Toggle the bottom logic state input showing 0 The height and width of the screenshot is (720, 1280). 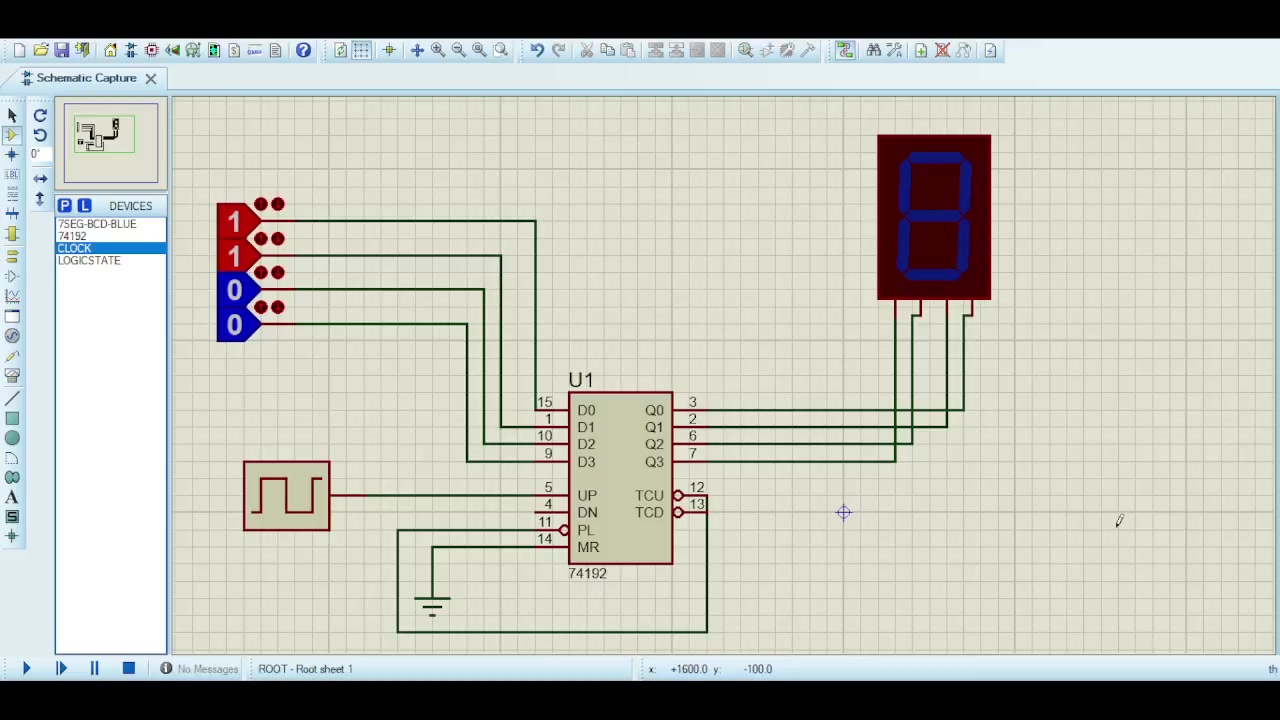[x=234, y=324]
